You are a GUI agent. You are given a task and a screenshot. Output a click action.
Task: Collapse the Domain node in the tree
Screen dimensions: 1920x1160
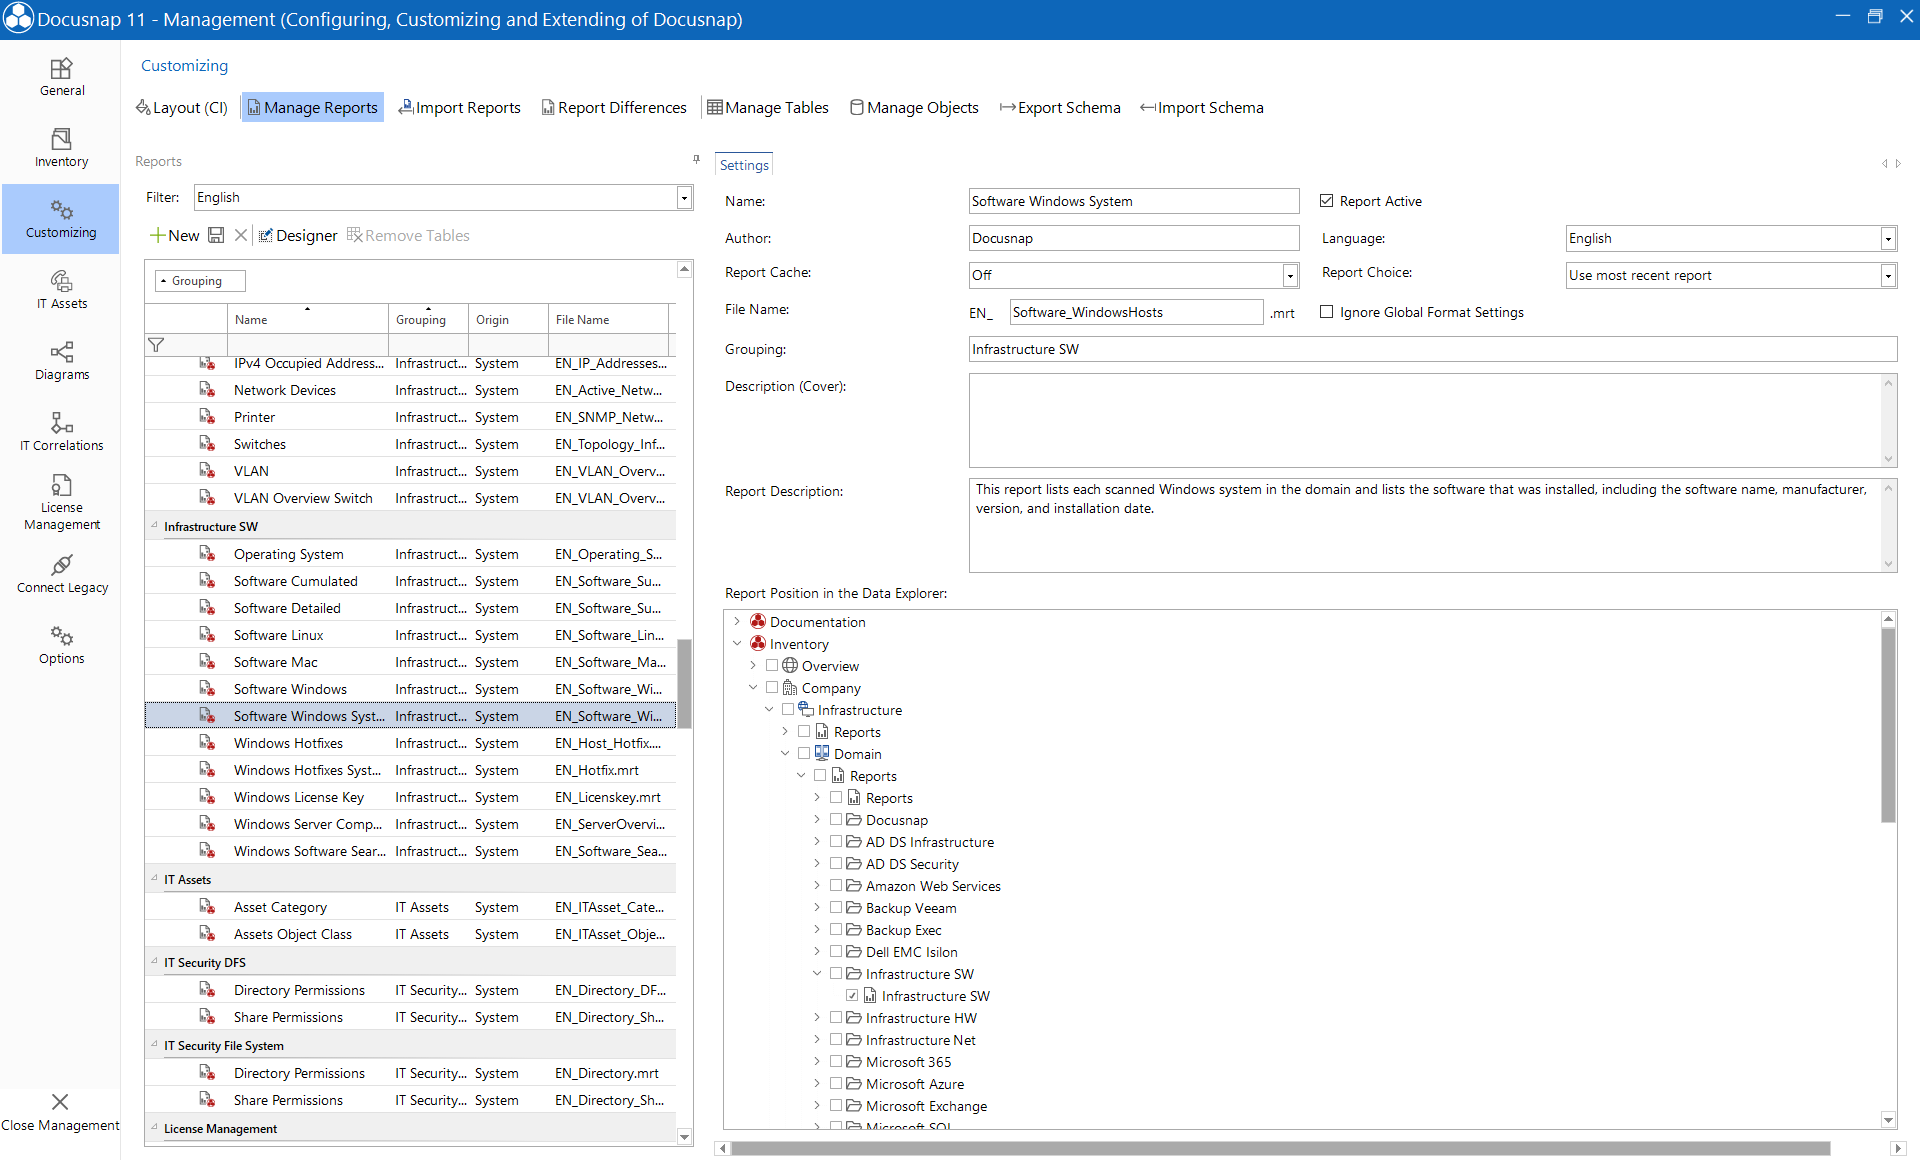tap(786, 753)
